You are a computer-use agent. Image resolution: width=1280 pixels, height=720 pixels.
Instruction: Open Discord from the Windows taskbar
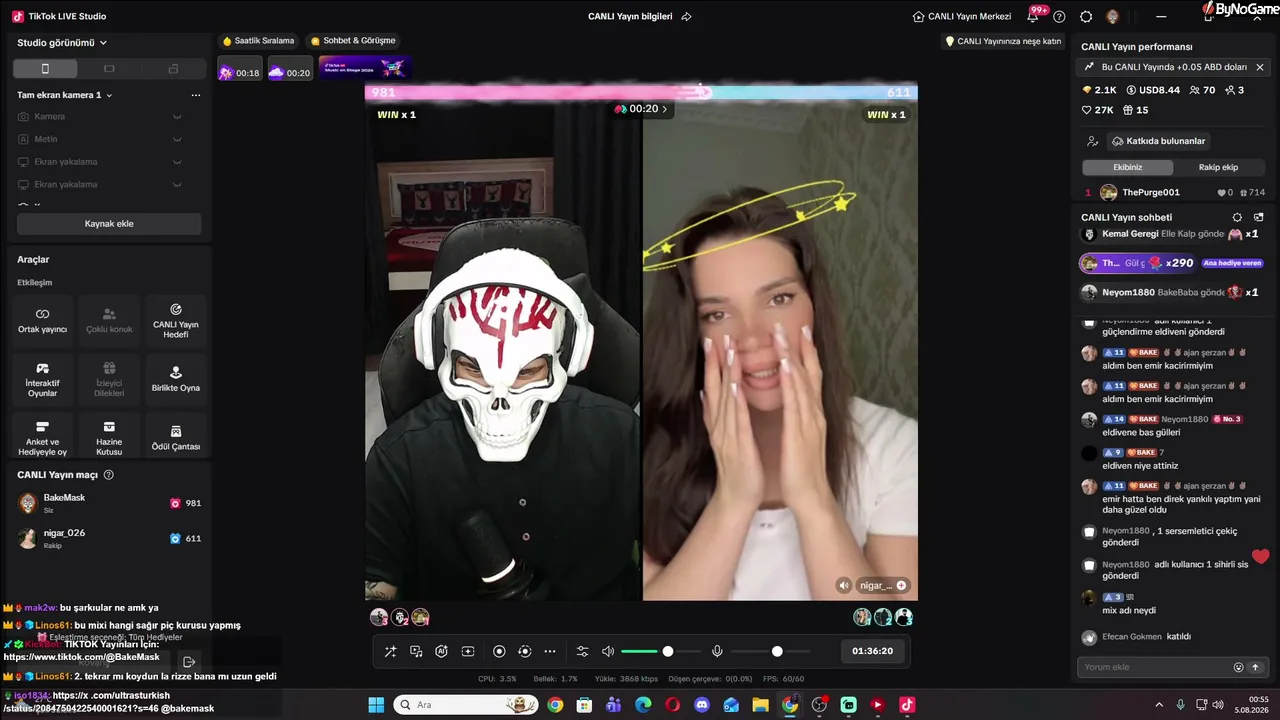click(702, 705)
